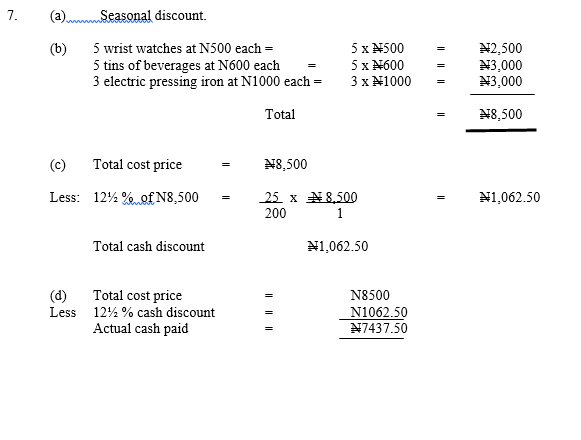Click the word 'Total' above the double underline
Screen dimensions: 581x440
pyautogui.click(x=280, y=114)
